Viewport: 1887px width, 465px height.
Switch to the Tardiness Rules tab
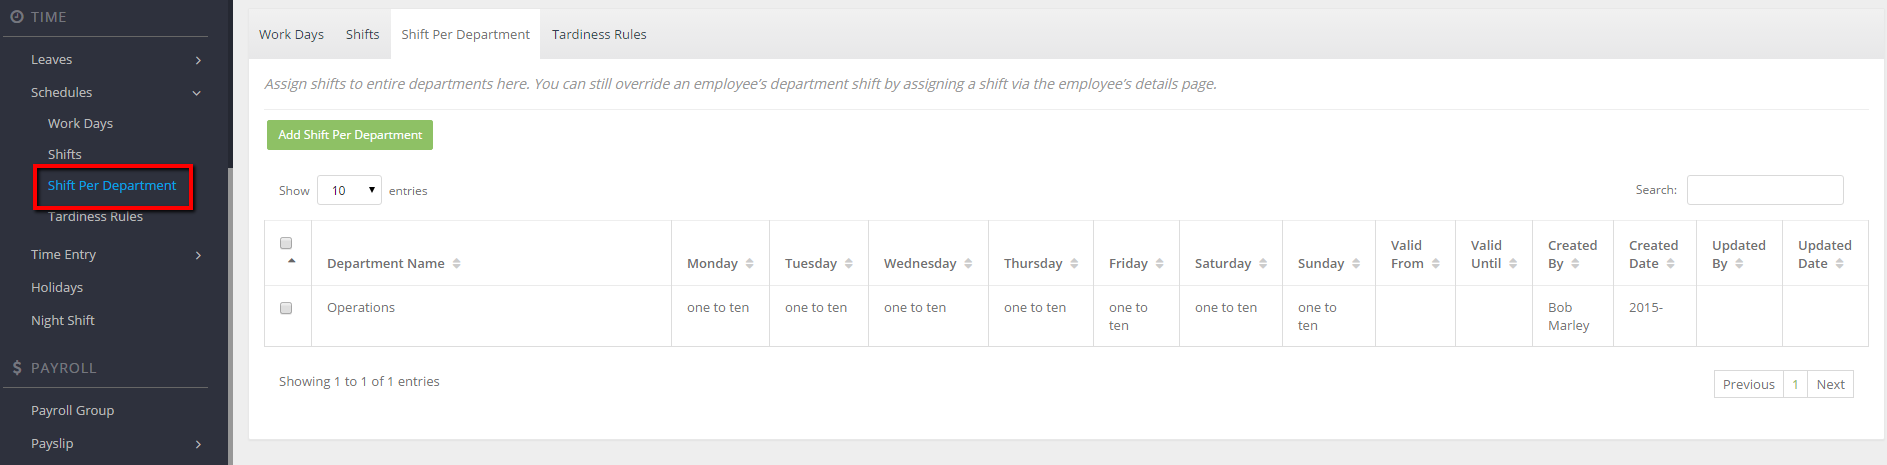[599, 34]
